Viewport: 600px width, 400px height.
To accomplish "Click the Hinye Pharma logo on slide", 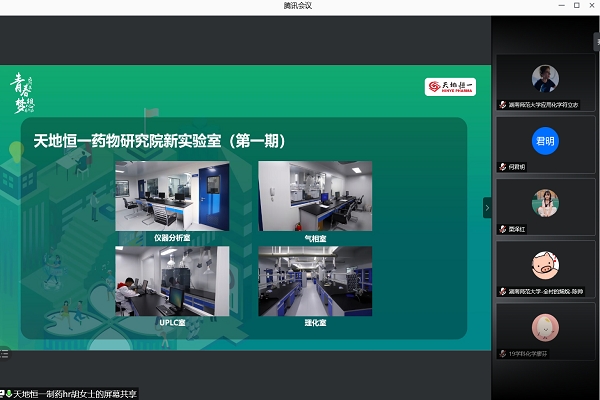I will (x=449, y=86).
